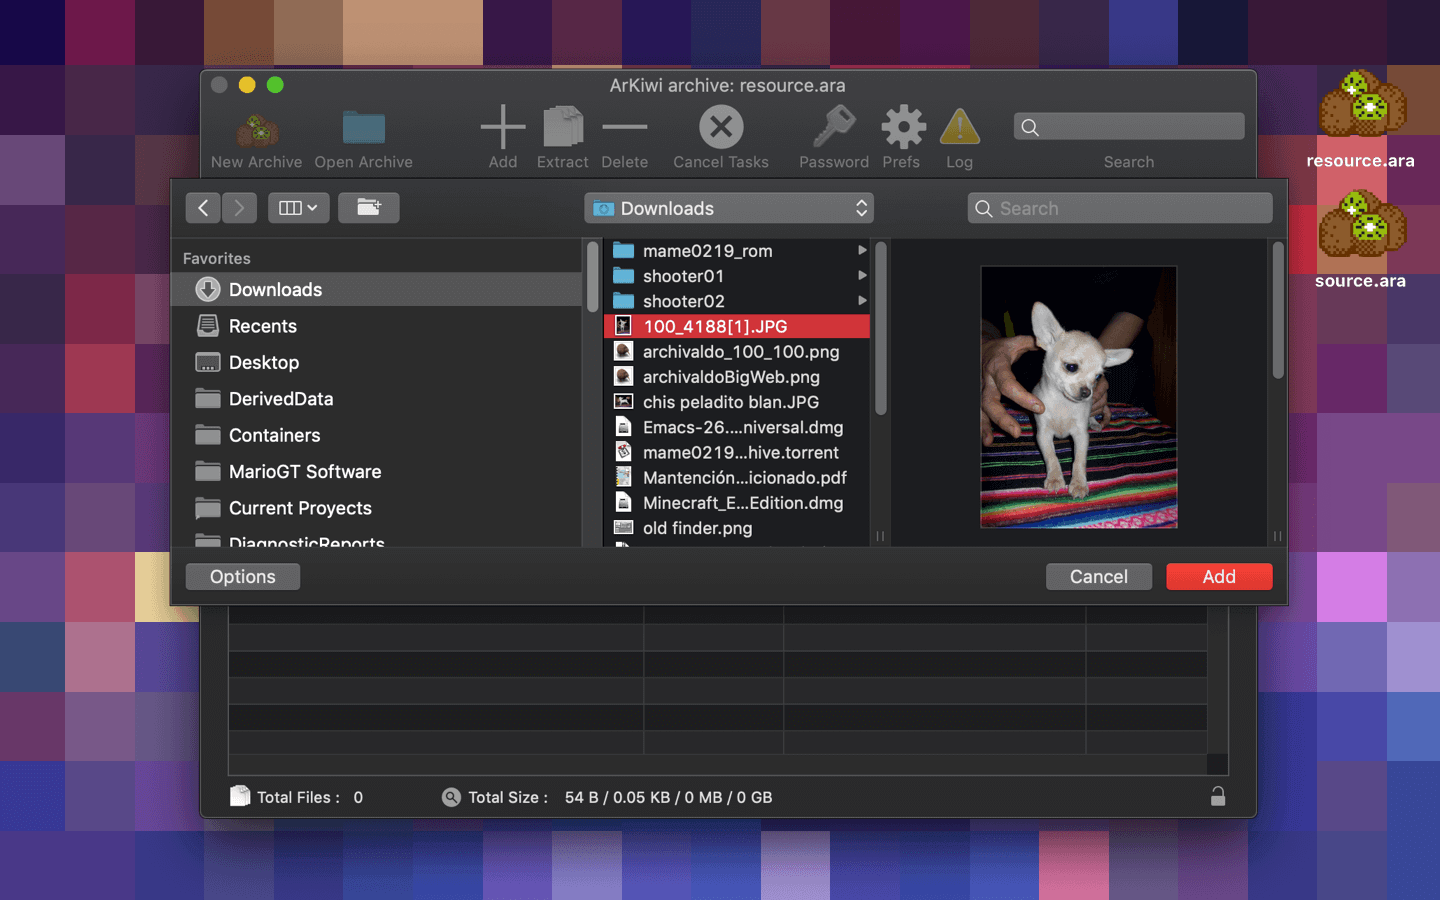Image resolution: width=1440 pixels, height=900 pixels.
Task: Expand the shooter02 folder arrow
Action: [861, 301]
